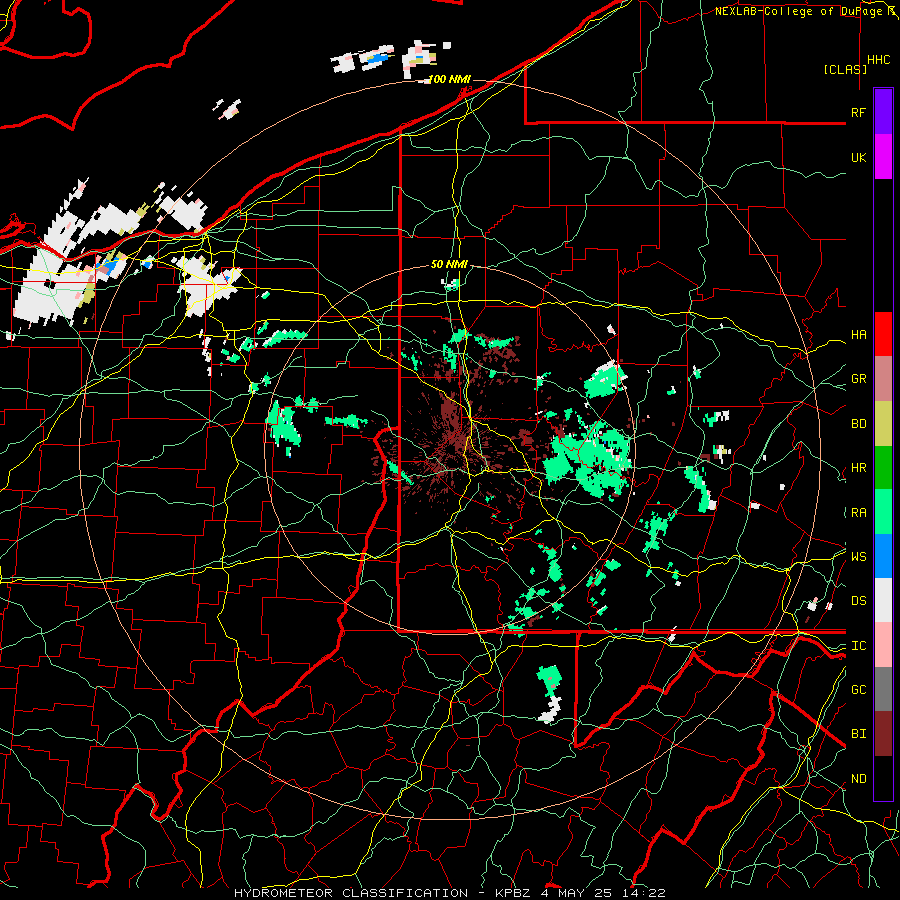Click the 100 NMI range ring label
This screenshot has width=900, height=900.
[449, 79]
